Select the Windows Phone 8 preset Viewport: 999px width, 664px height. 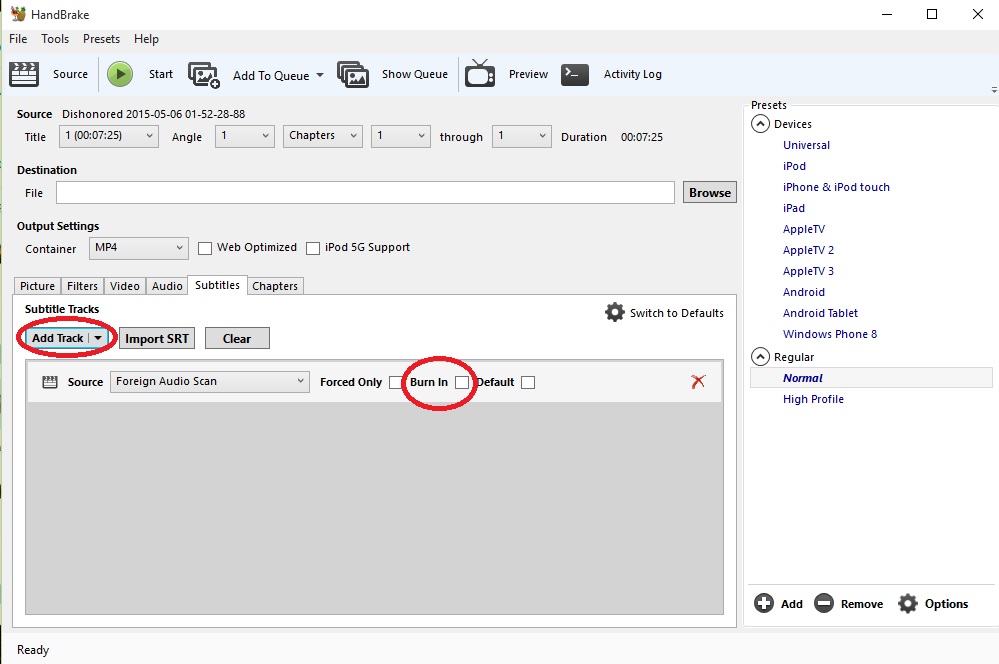pos(830,334)
